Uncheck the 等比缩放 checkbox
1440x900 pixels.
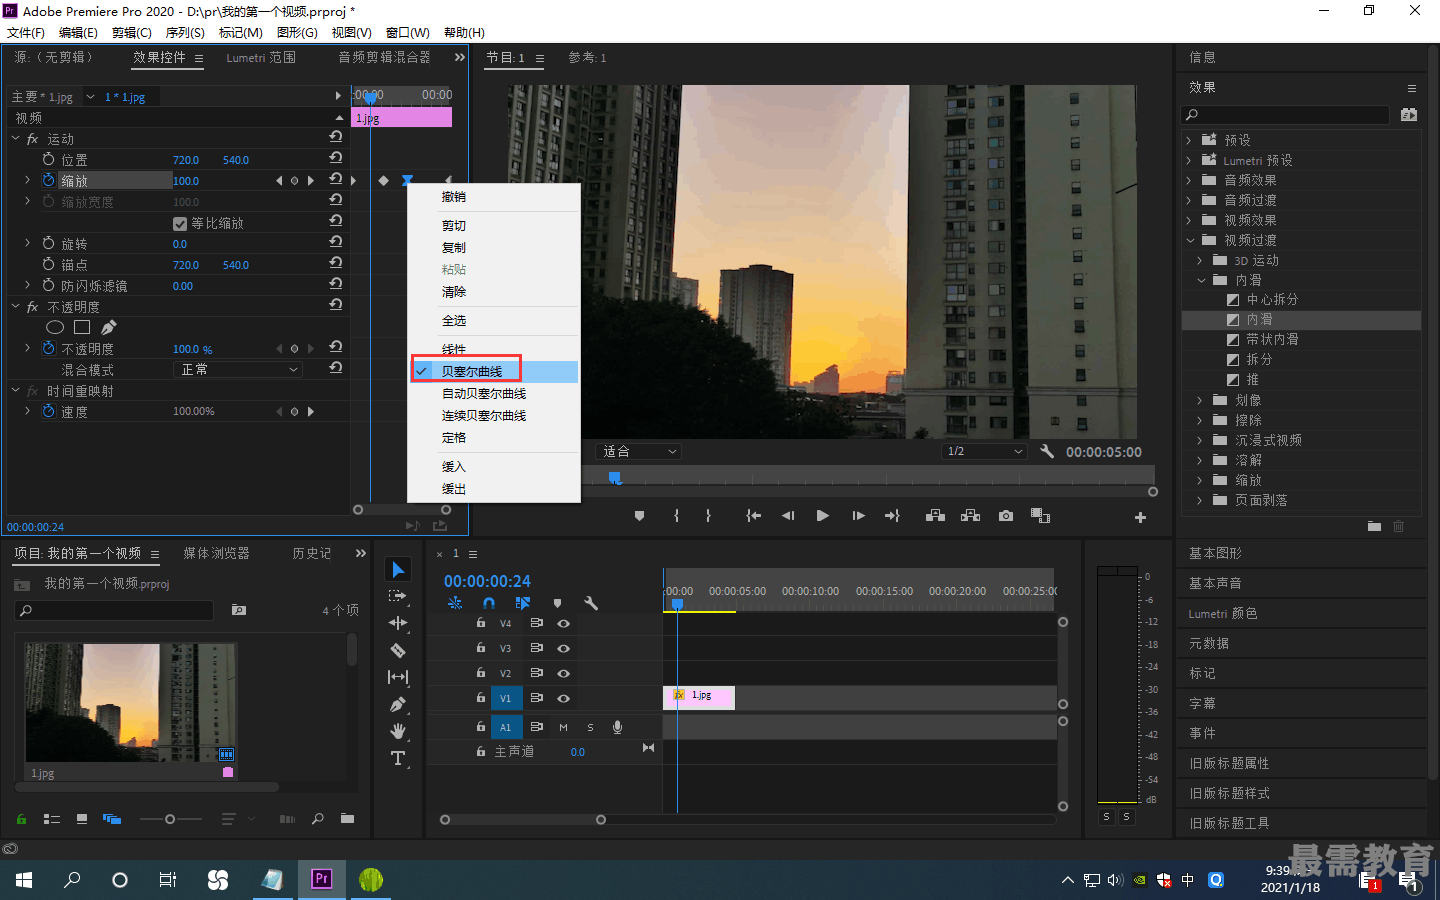coord(180,223)
